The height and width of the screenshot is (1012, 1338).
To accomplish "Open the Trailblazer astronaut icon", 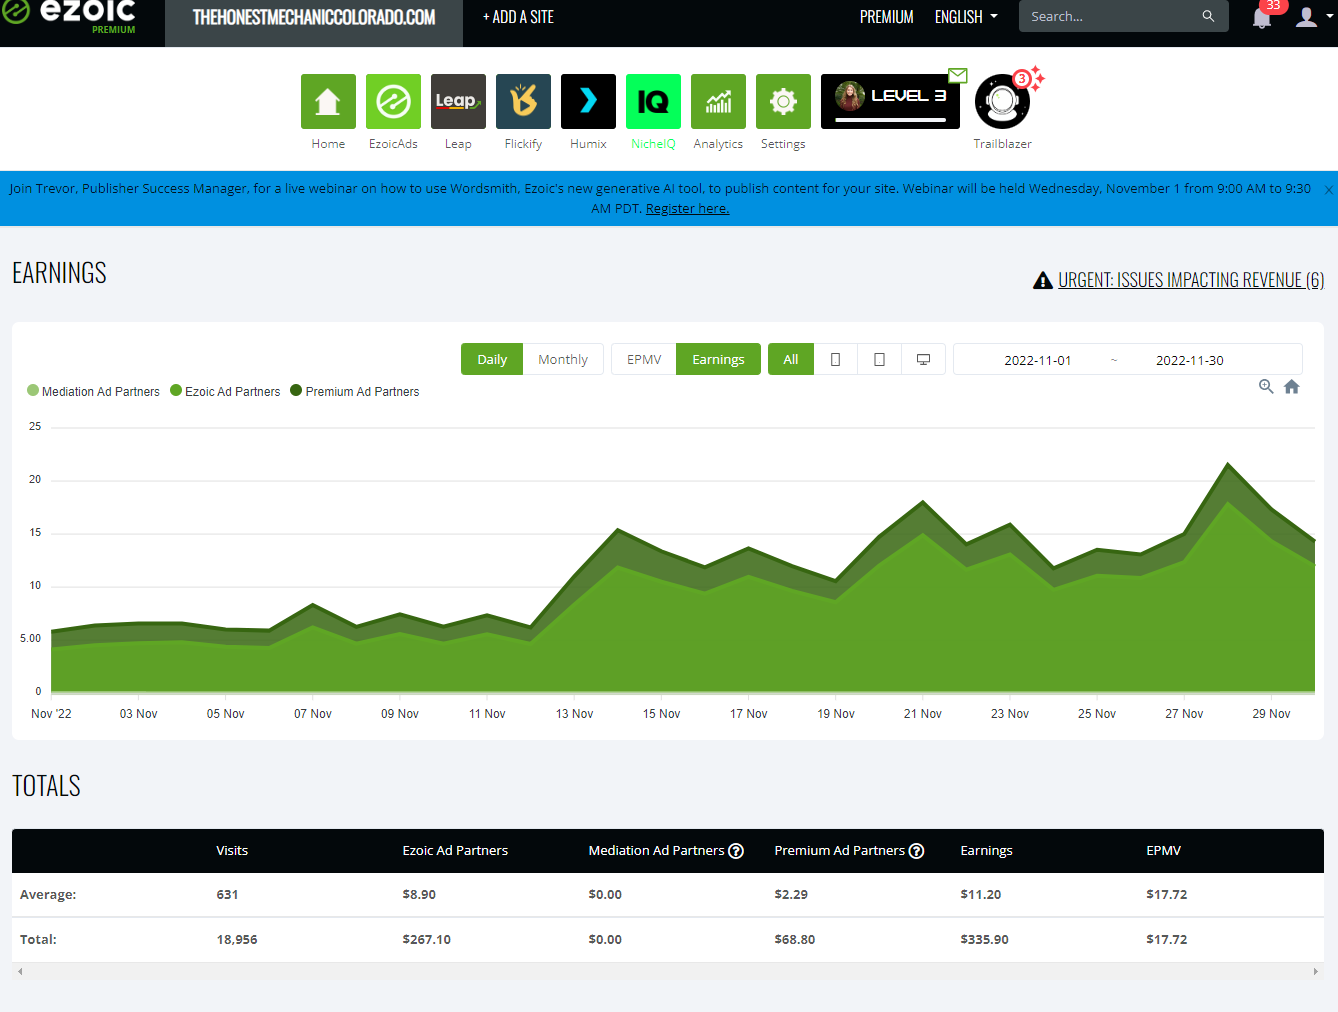I will coord(1002,101).
